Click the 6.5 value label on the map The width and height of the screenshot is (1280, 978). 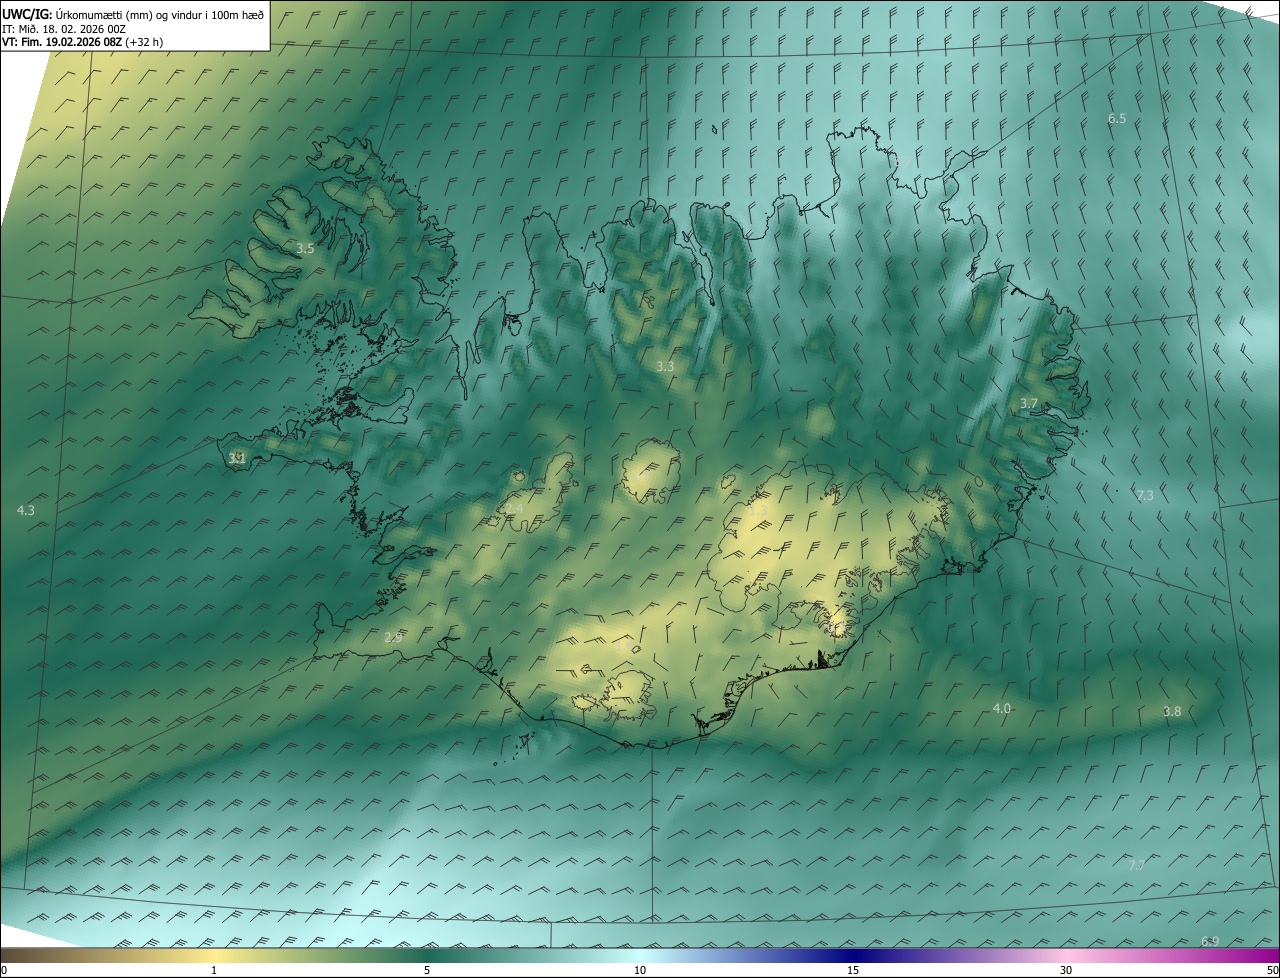(1117, 119)
